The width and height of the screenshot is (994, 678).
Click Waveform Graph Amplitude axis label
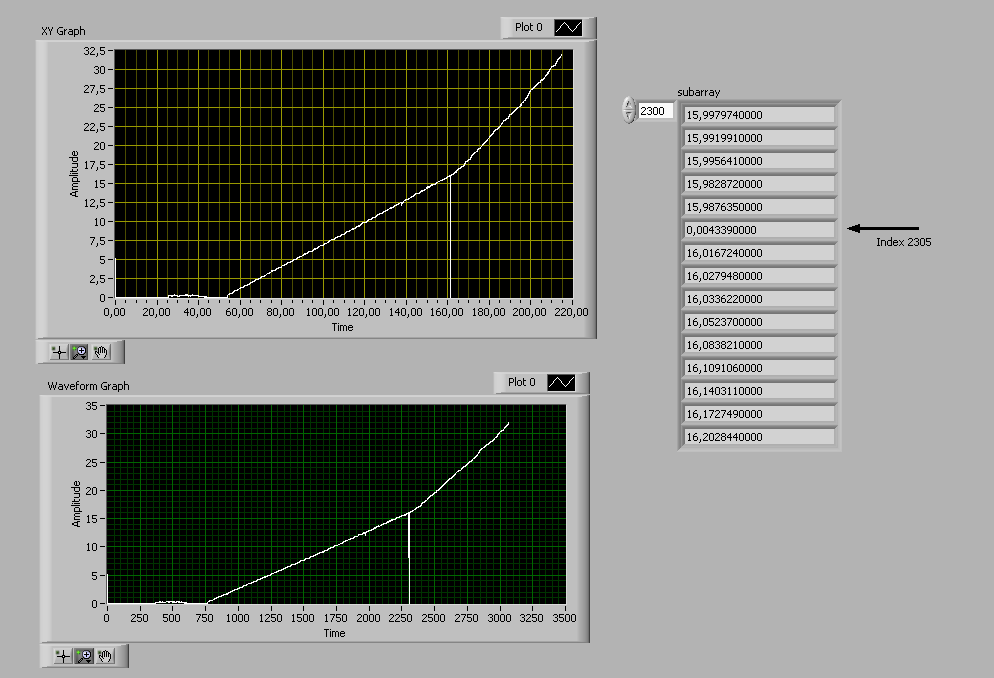77,504
